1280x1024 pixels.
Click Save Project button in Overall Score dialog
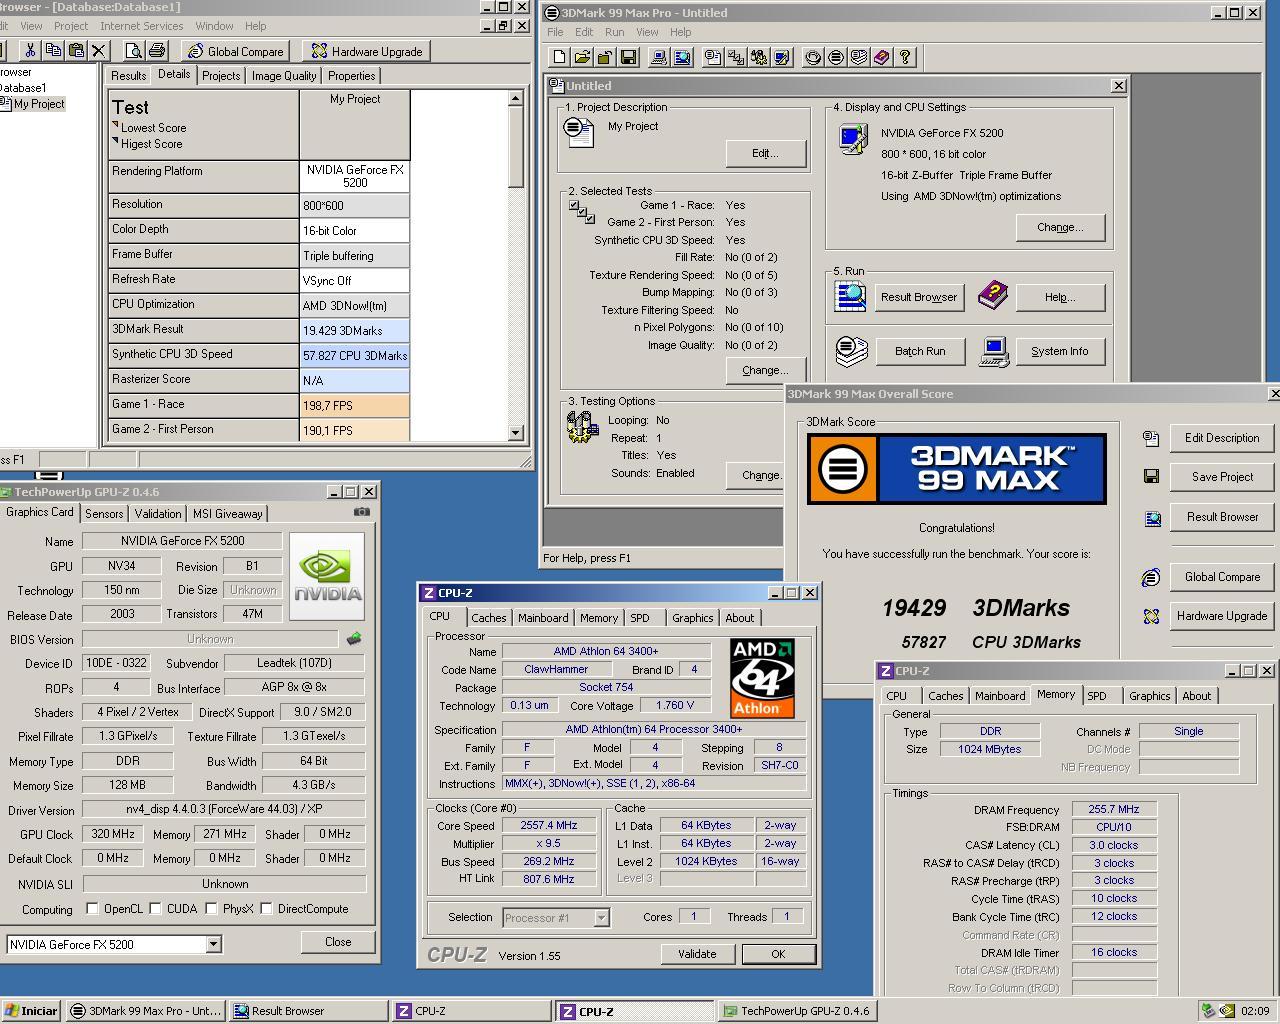[x=1222, y=477]
